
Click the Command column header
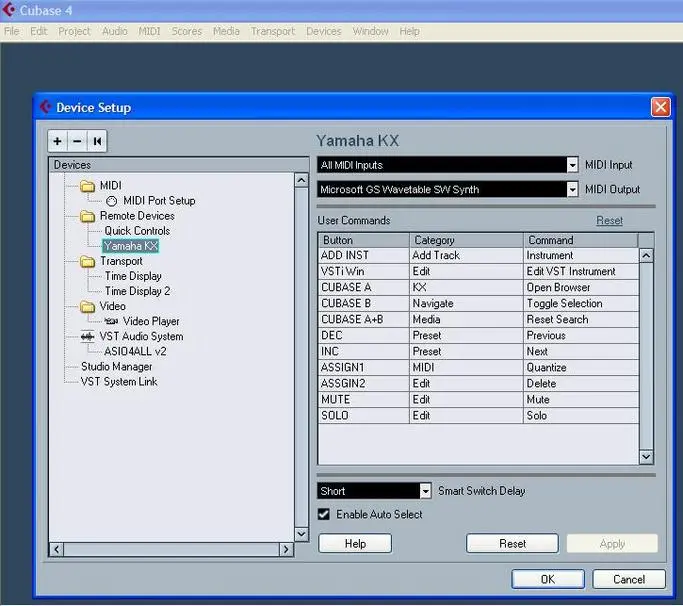[581, 240]
